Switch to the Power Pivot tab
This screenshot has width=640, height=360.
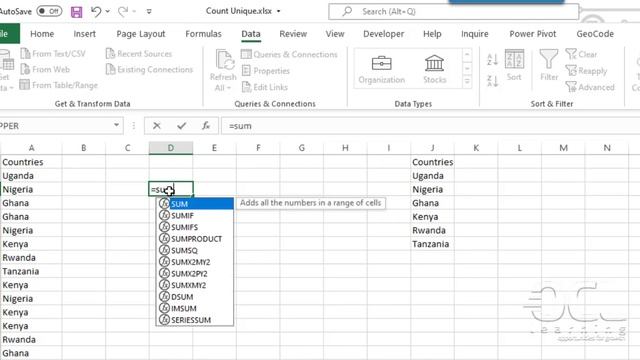pos(533,34)
